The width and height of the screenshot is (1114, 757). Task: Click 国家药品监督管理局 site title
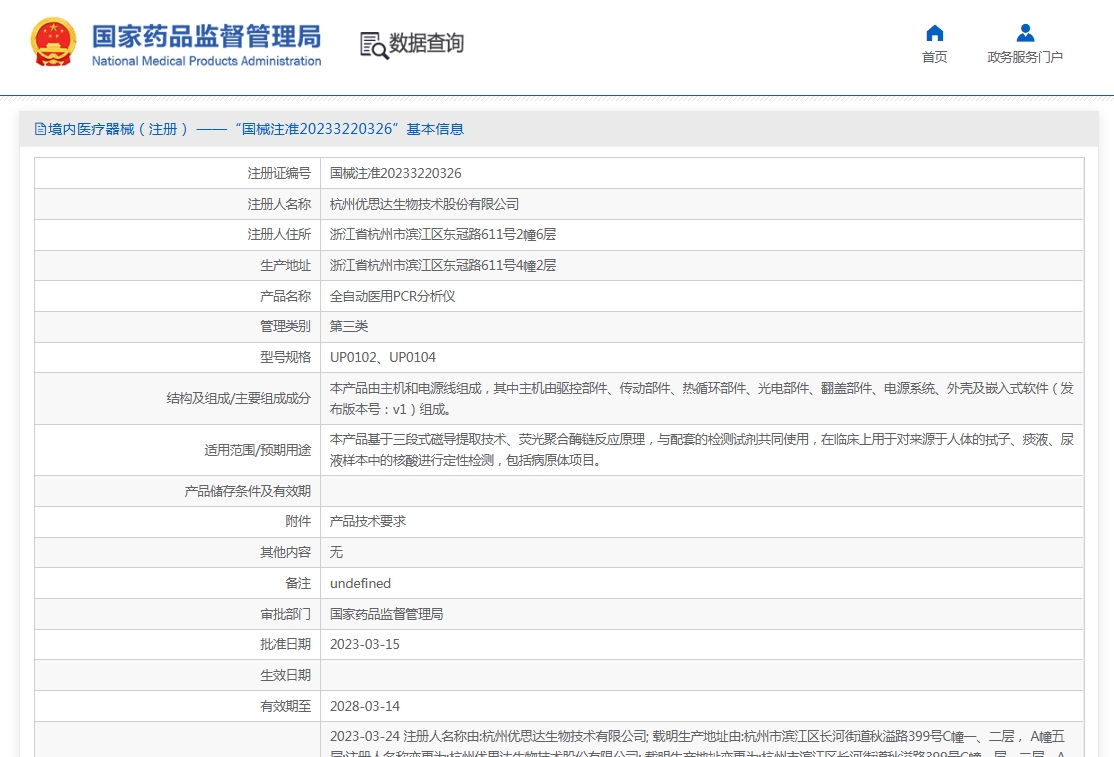(206, 36)
